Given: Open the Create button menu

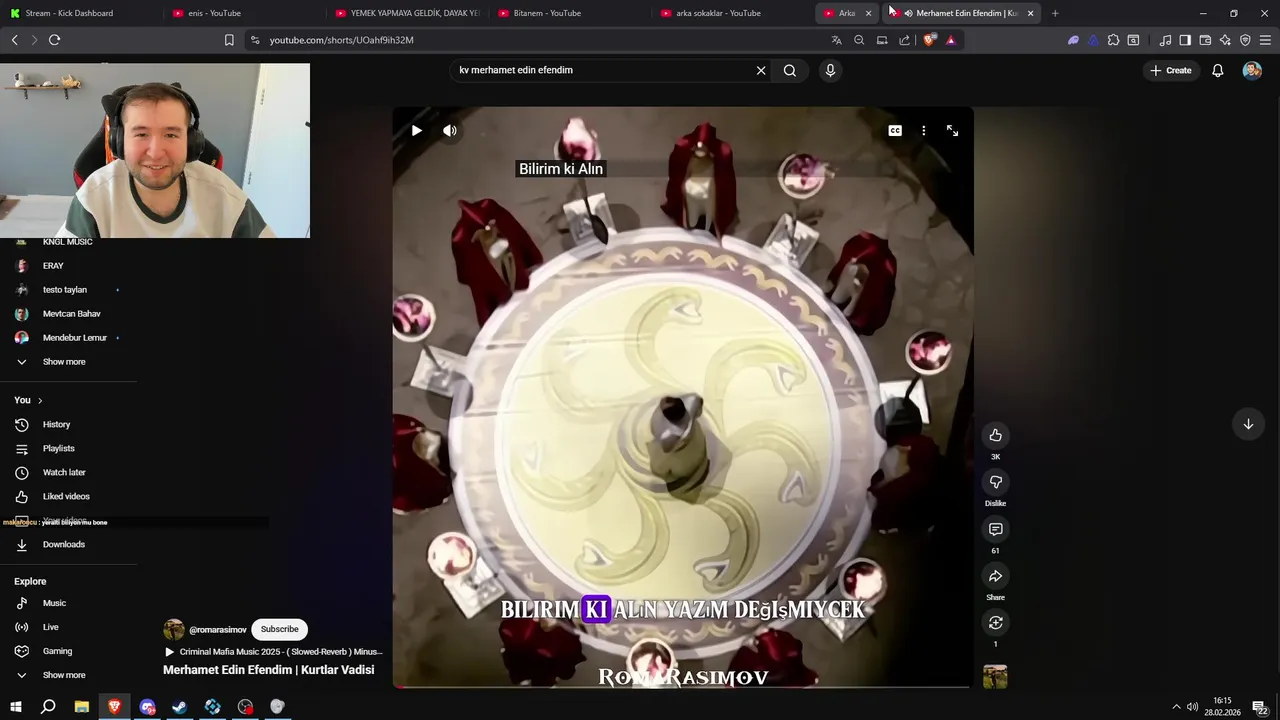Looking at the screenshot, I should tap(1171, 70).
